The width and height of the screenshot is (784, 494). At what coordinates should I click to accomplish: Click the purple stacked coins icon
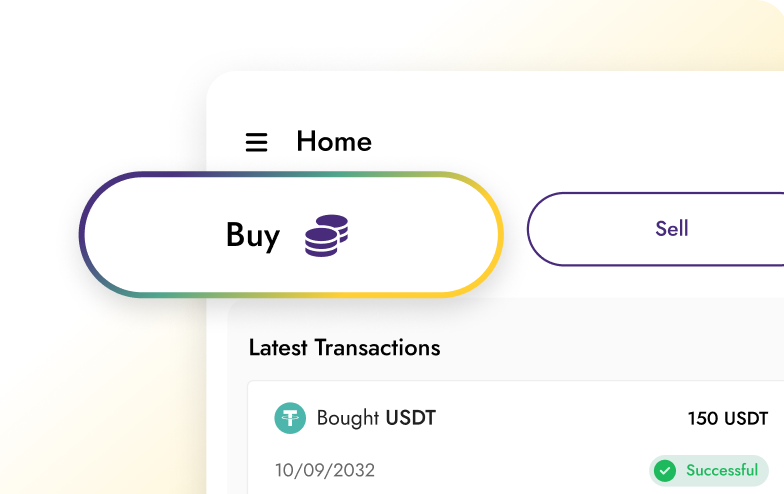point(326,236)
